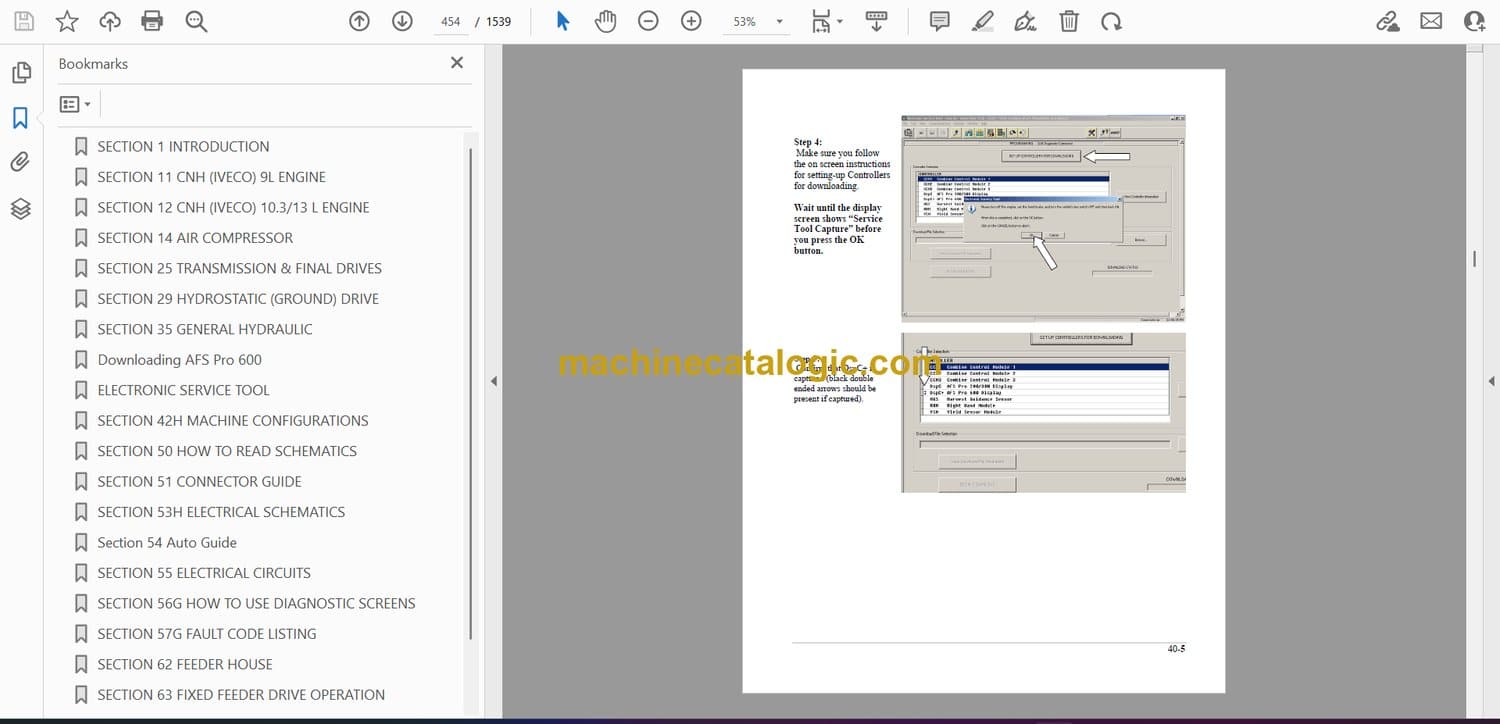Open SECTION 55 ELECTRICAL CIRCUITS bookmark
Screen dimensions: 1500x724
coord(203,573)
